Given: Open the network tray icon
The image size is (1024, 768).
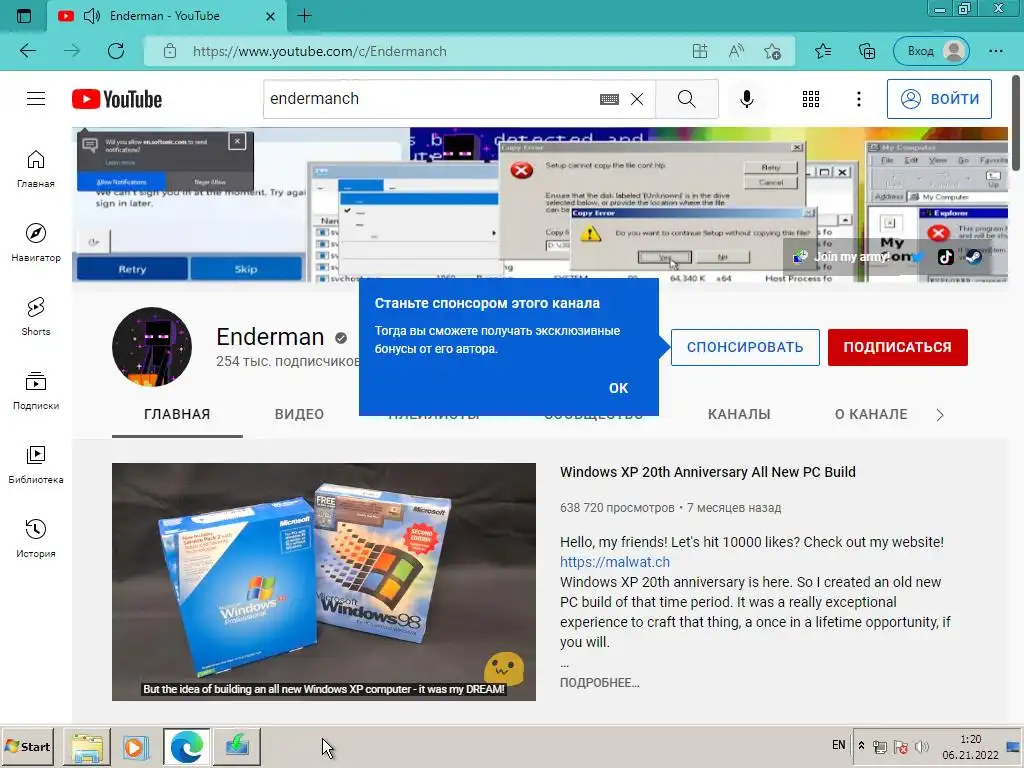Looking at the screenshot, I should pos(880,746).
